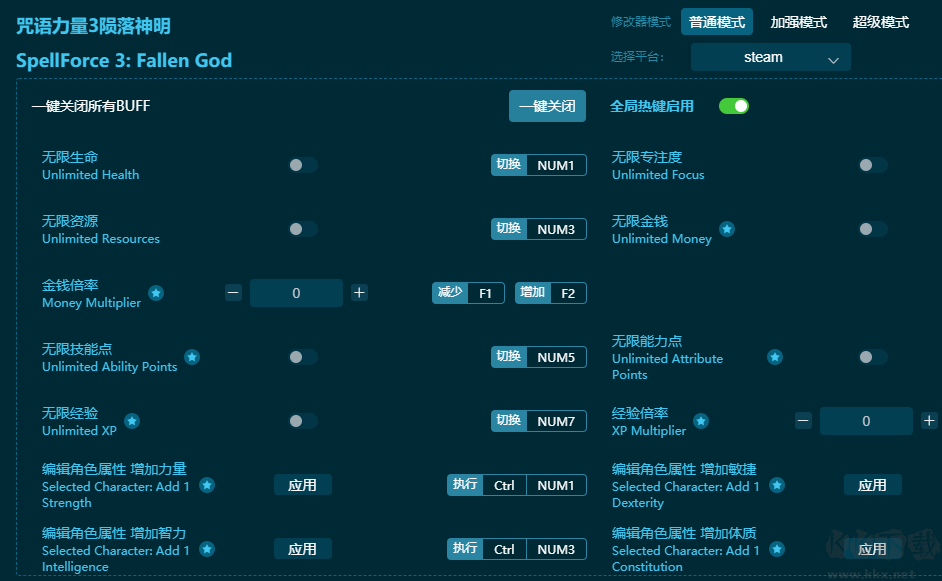Click Unlimited Health label text
Viewport: 942px width, 581px height.
91,175
